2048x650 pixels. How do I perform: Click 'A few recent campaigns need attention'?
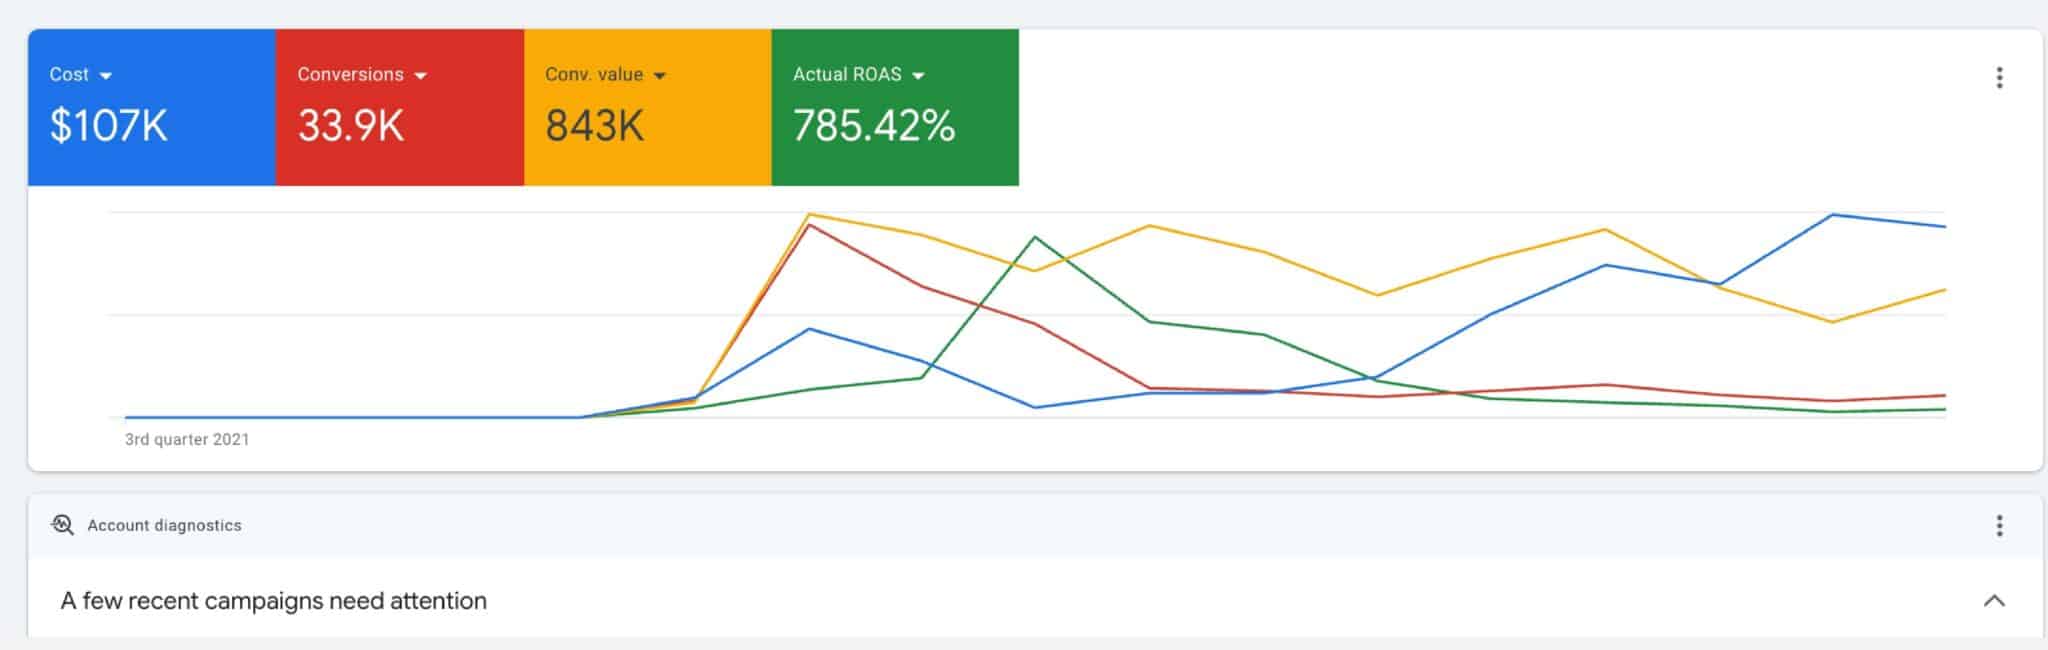pyautogui.click(x=274, y=601)
